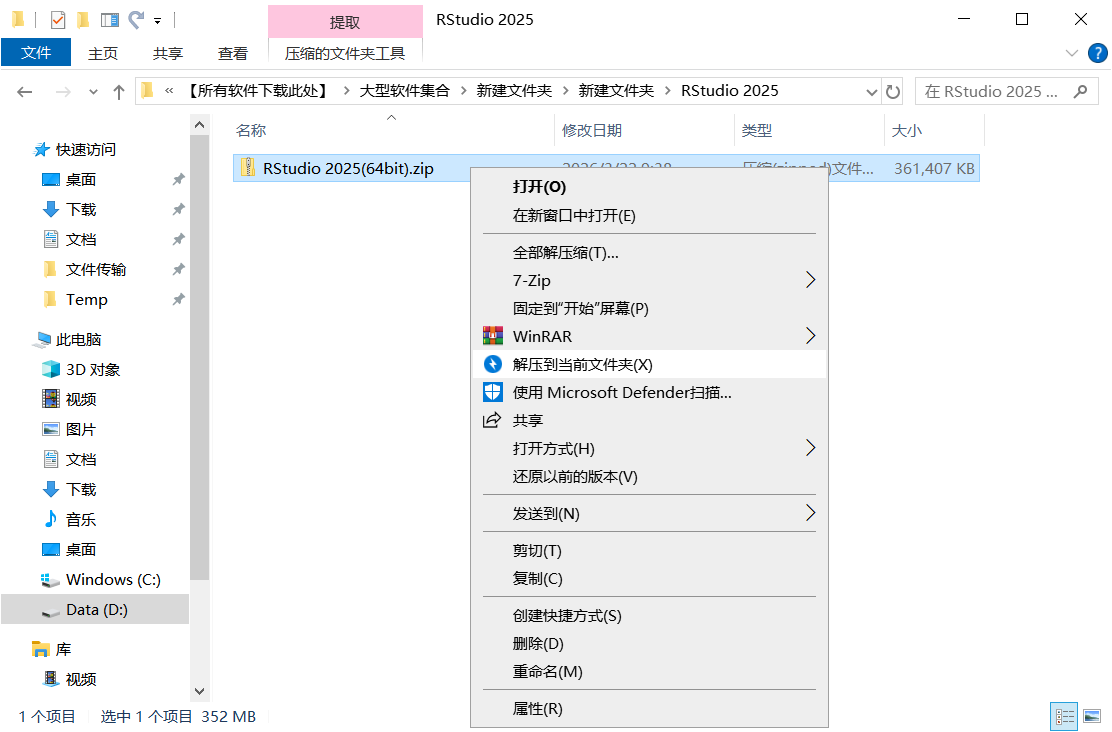Open 音乐 in the sidebar
Viewport: 1112px width, 732px height.
(80, 519)
